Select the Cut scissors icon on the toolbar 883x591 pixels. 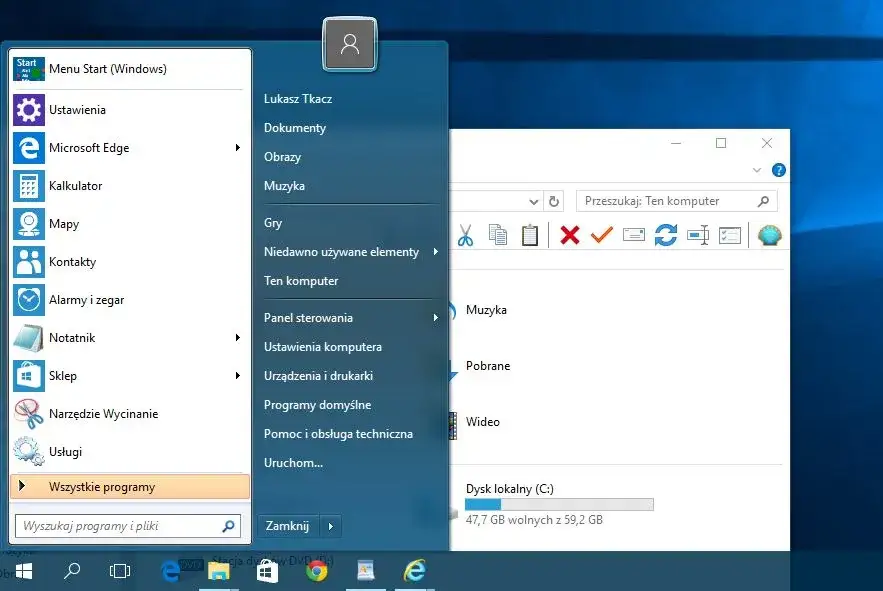465,234
